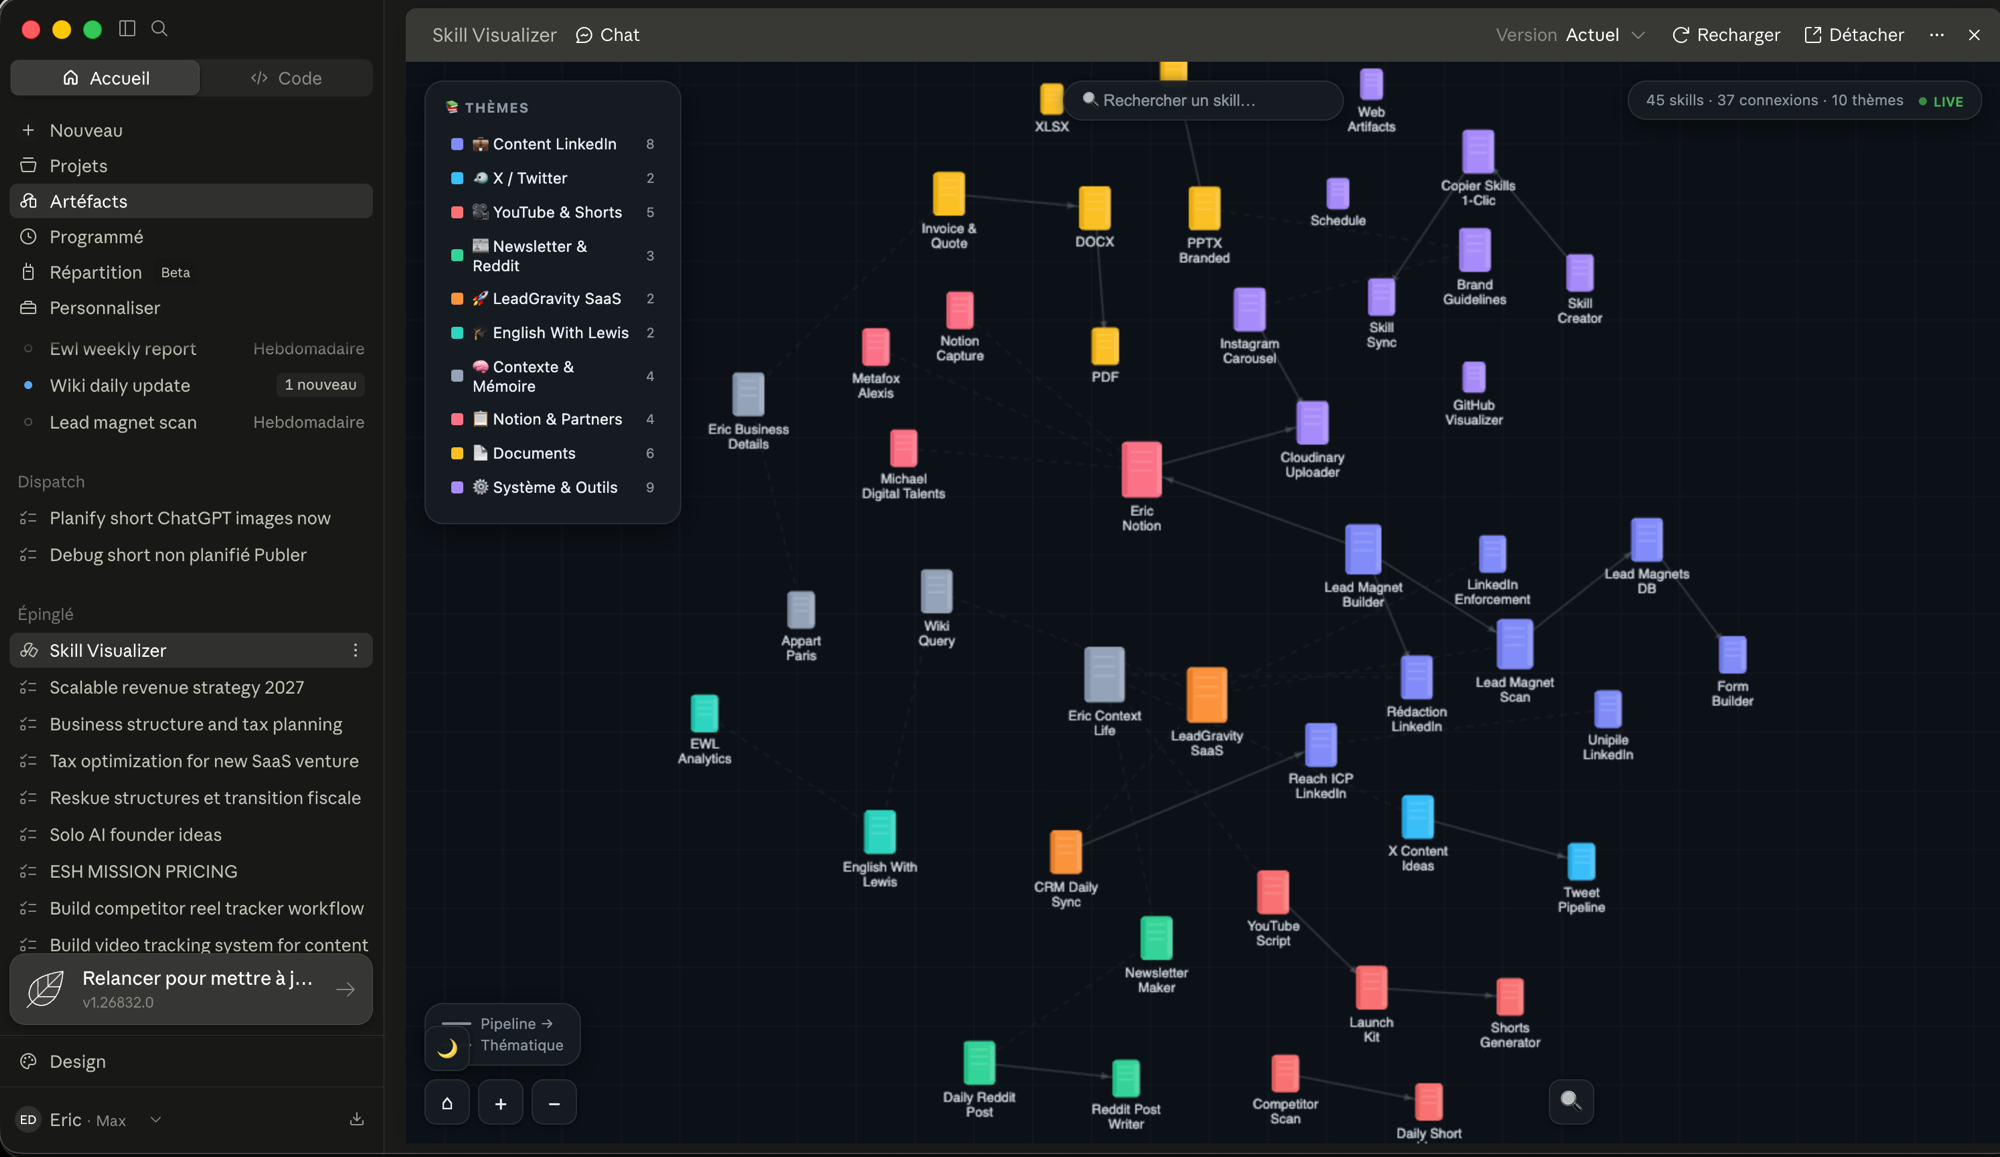Image resolution: width=2000 pixels, height=1157 pixels.
Task: Open Skill Visualizer item options dots
Action: point(355,650)
